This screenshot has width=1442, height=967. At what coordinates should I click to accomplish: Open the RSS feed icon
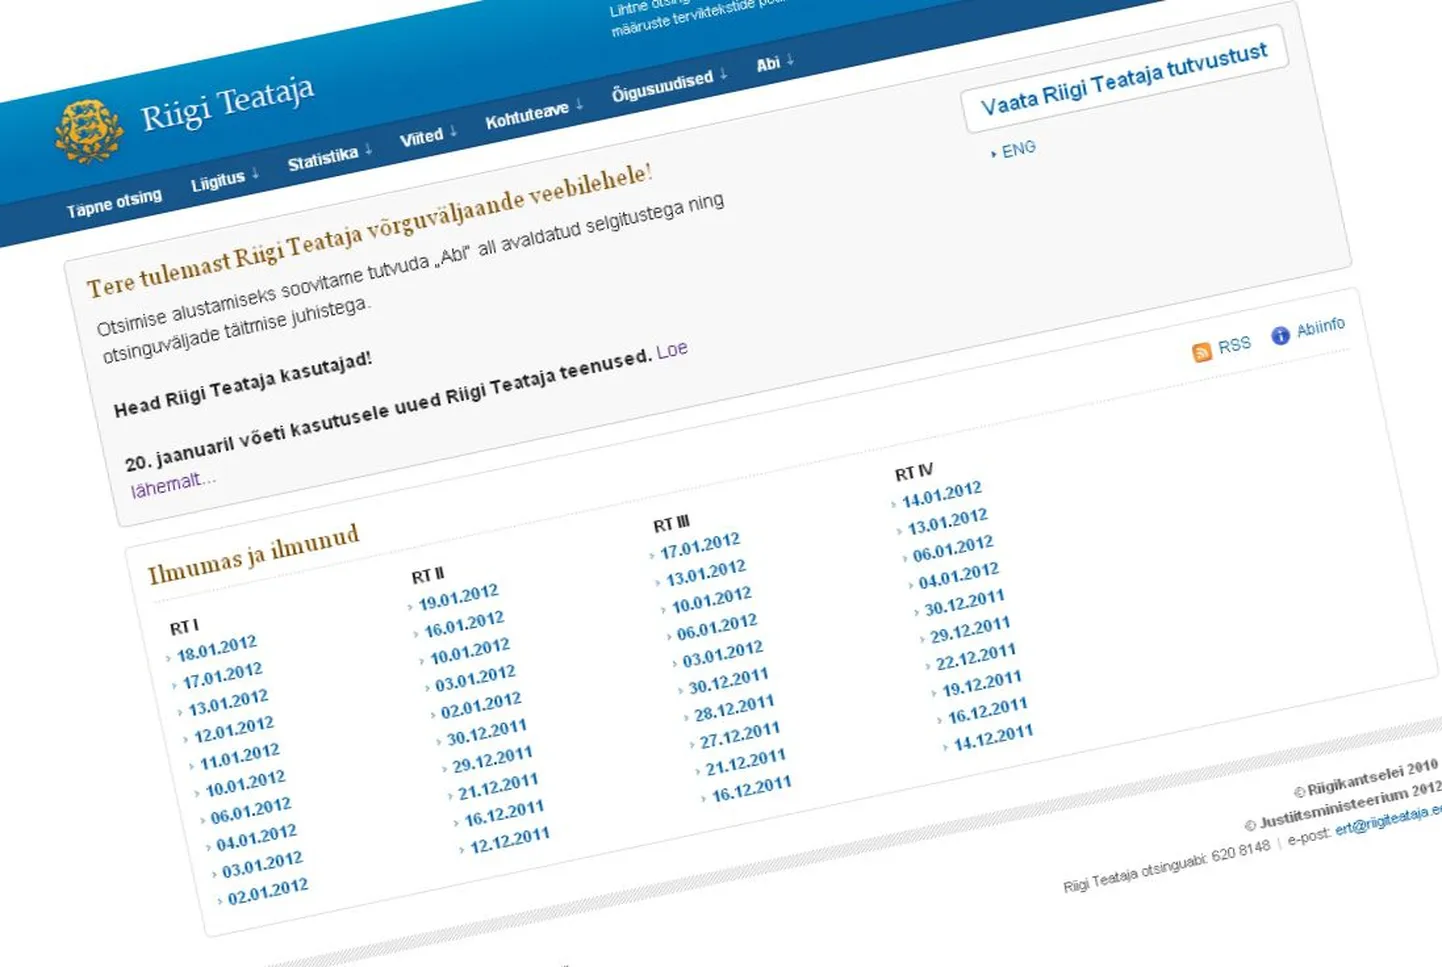(1201, 352)
